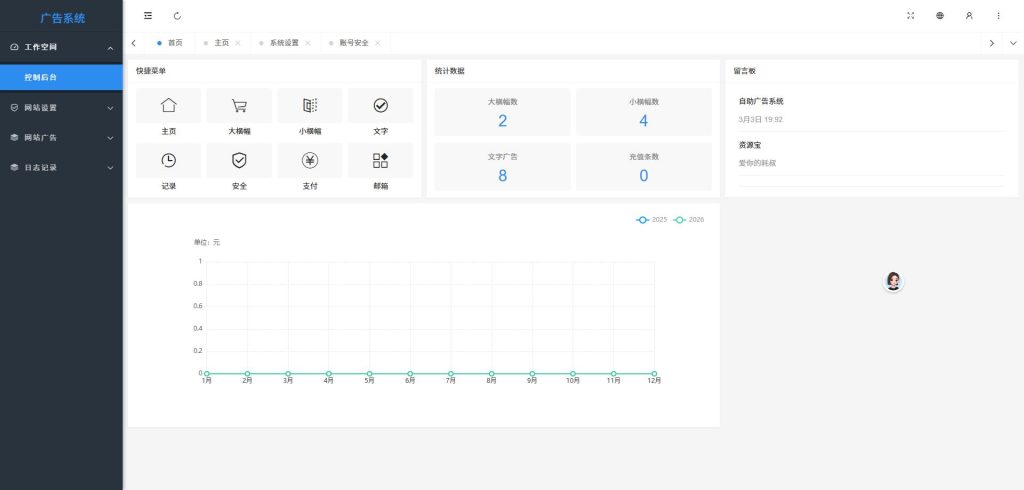Open the 资源宝 message entry
The image size is (1024, 490).
point(750,145)
